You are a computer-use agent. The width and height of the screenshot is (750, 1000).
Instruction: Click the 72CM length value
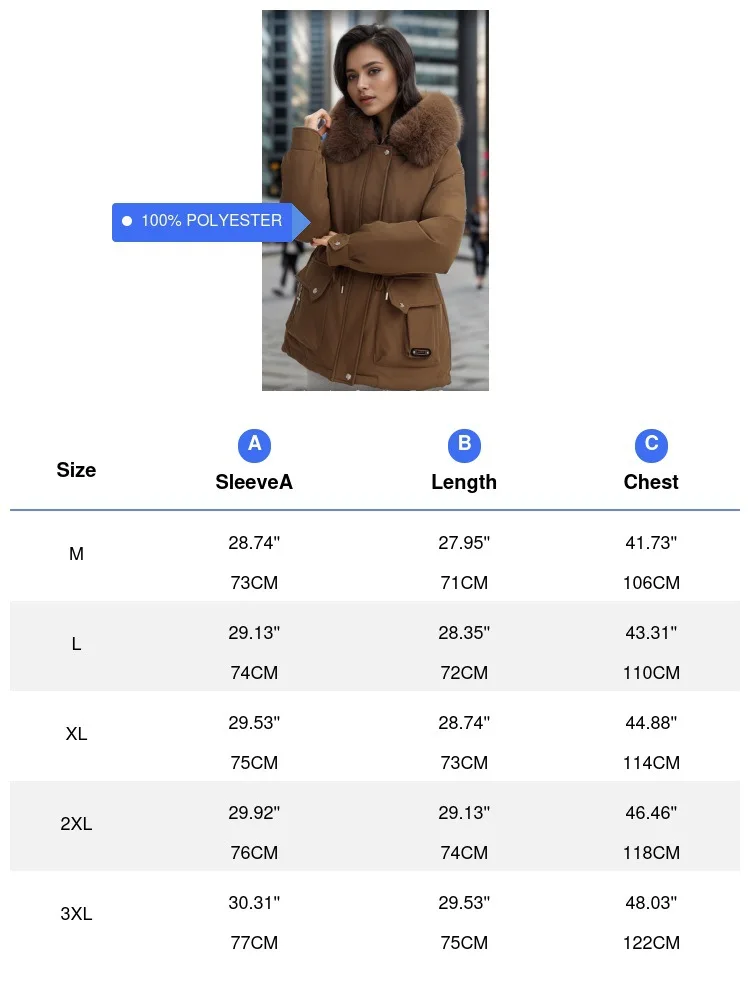[x=464, y=673]
